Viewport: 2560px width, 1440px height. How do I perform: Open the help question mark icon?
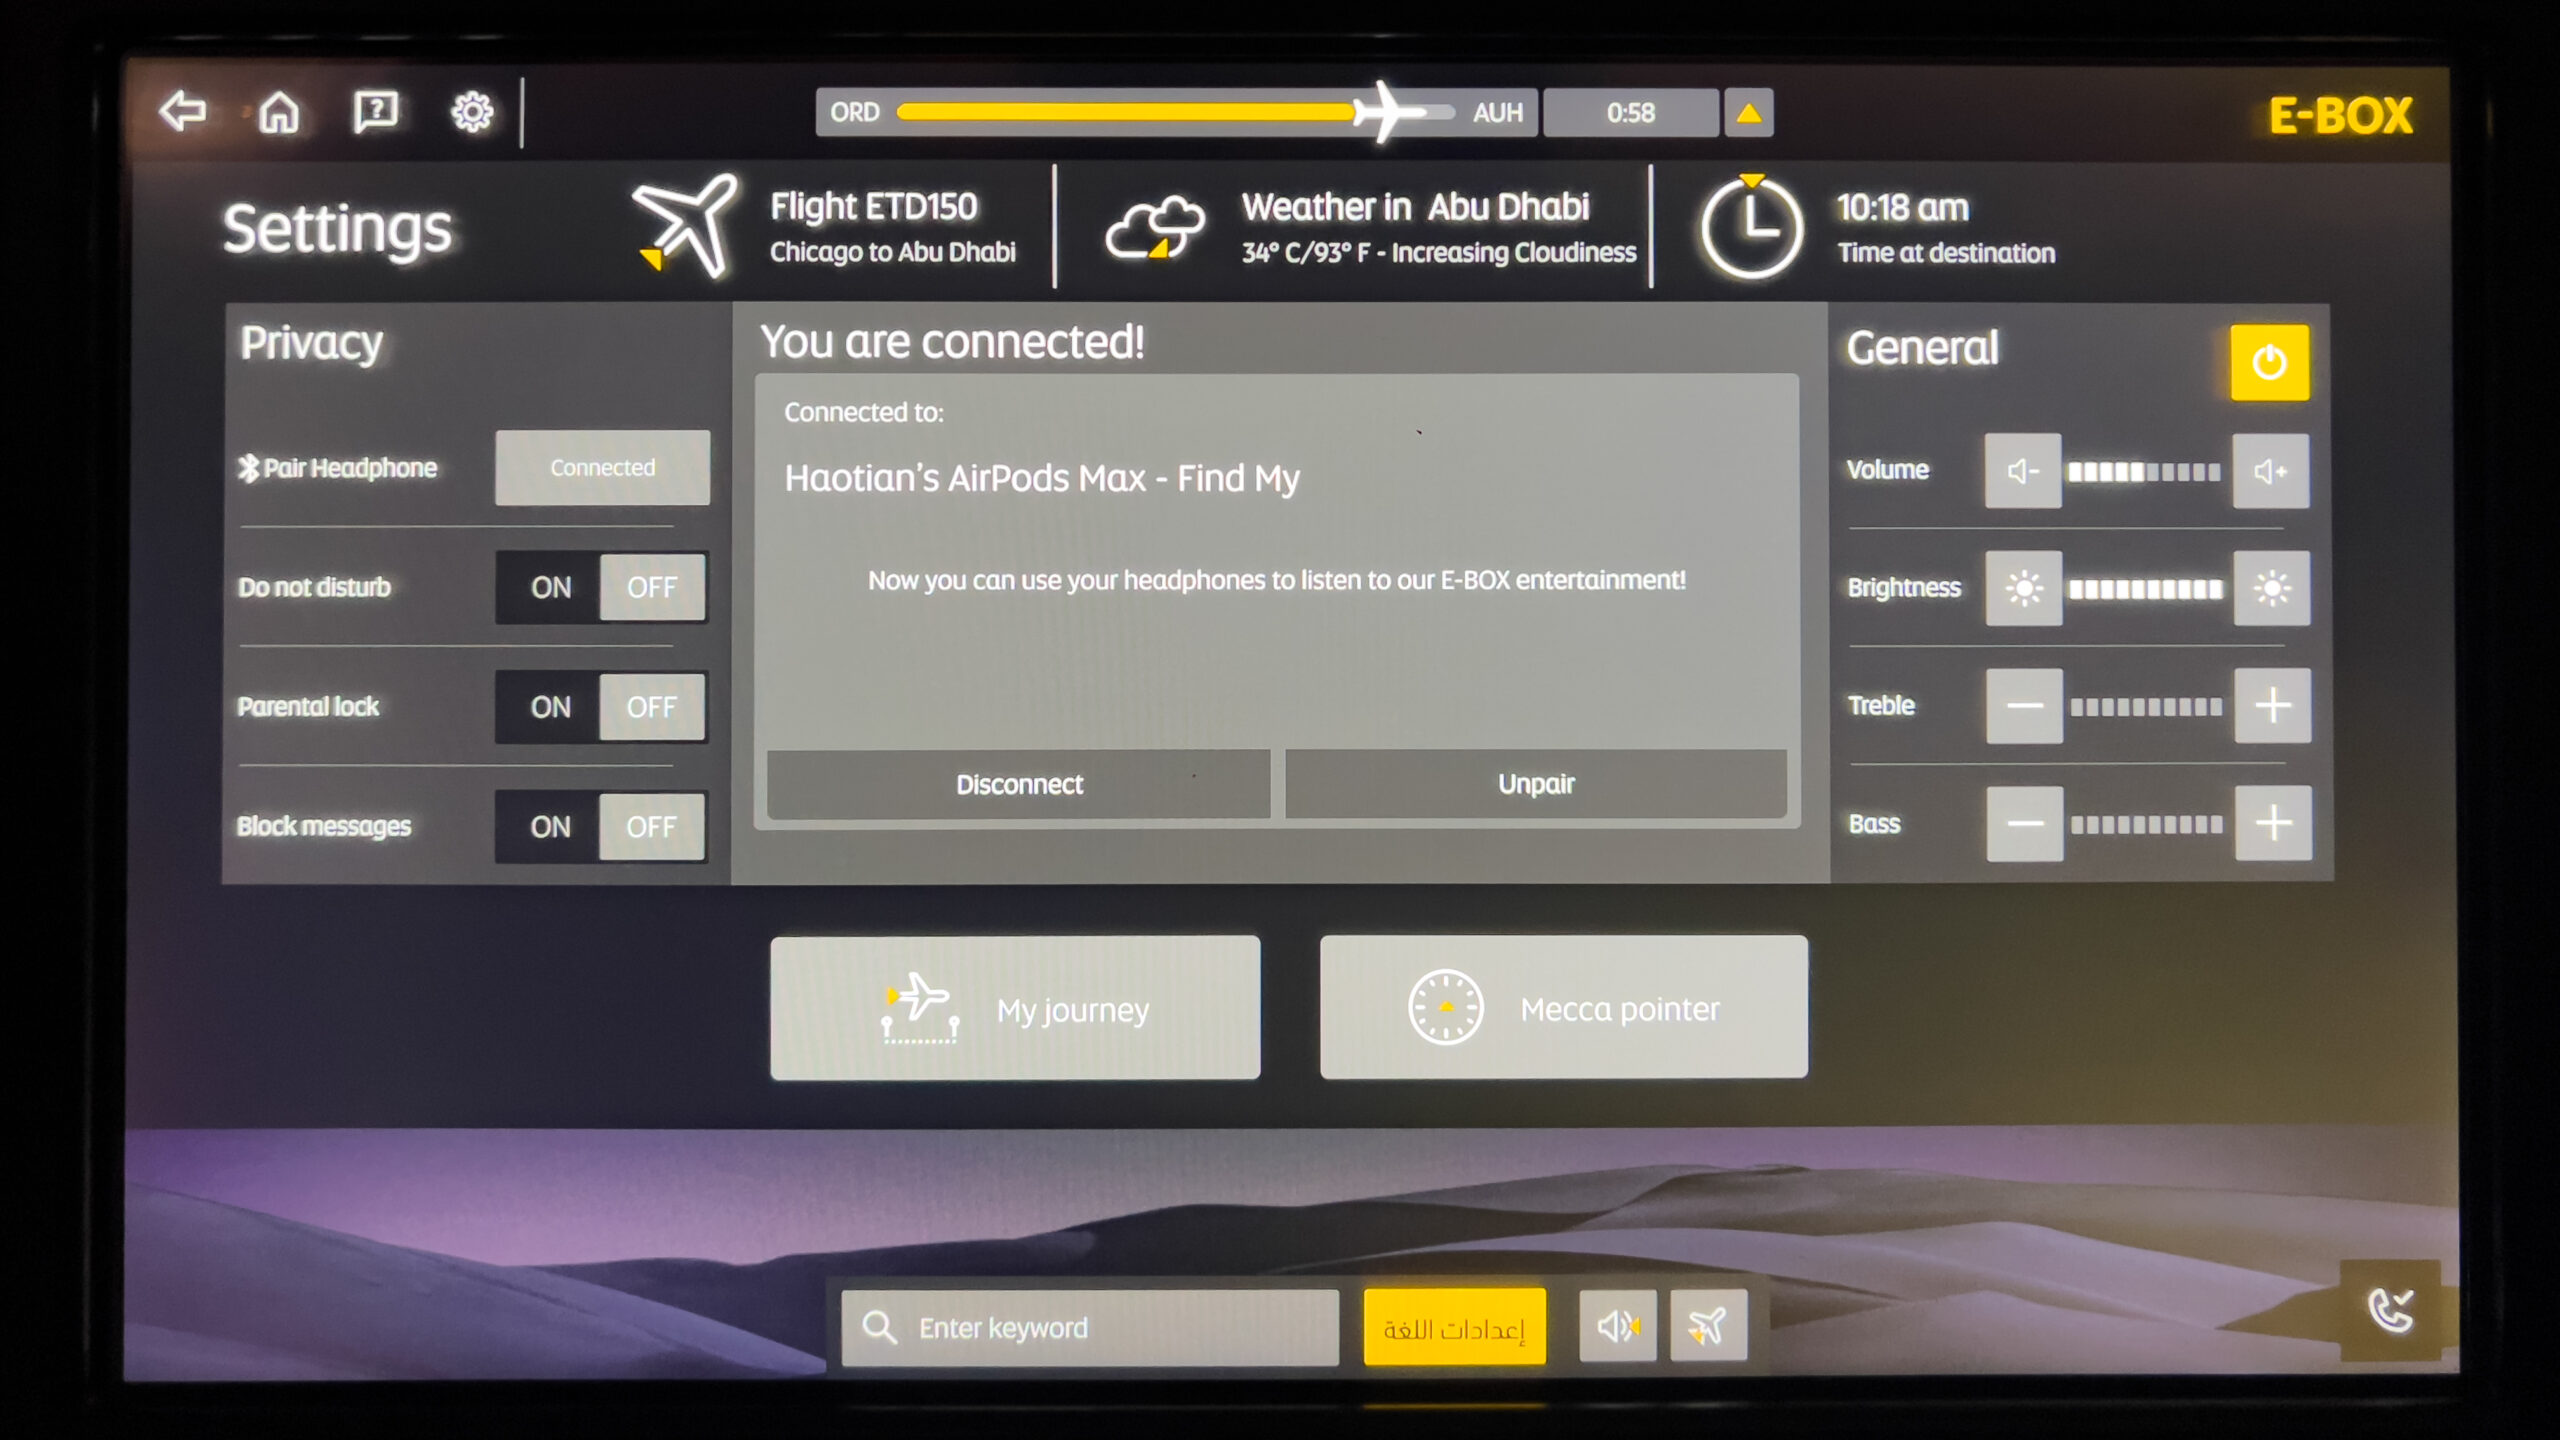pyautogui.click(x=376, y=112)
